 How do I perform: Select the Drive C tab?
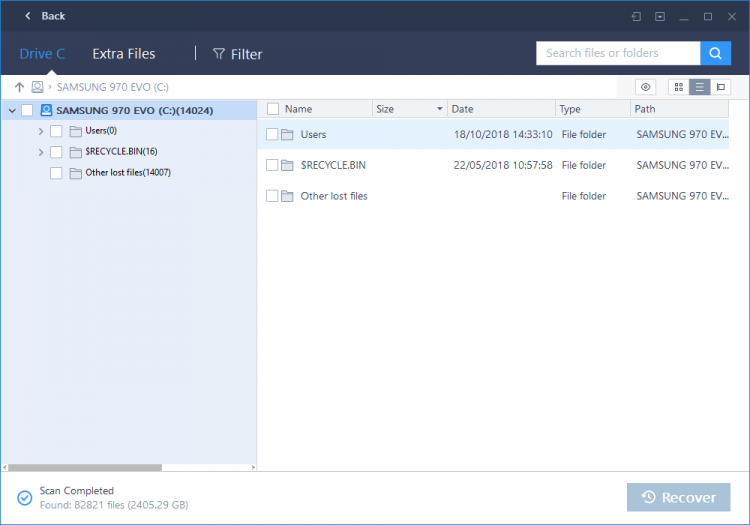(42, 54)
